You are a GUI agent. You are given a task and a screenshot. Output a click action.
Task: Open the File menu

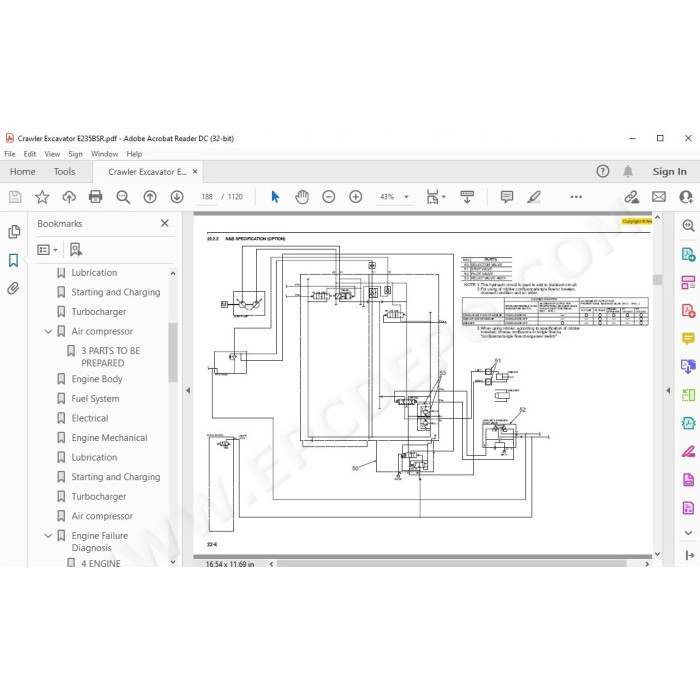(x=10, y=154)
